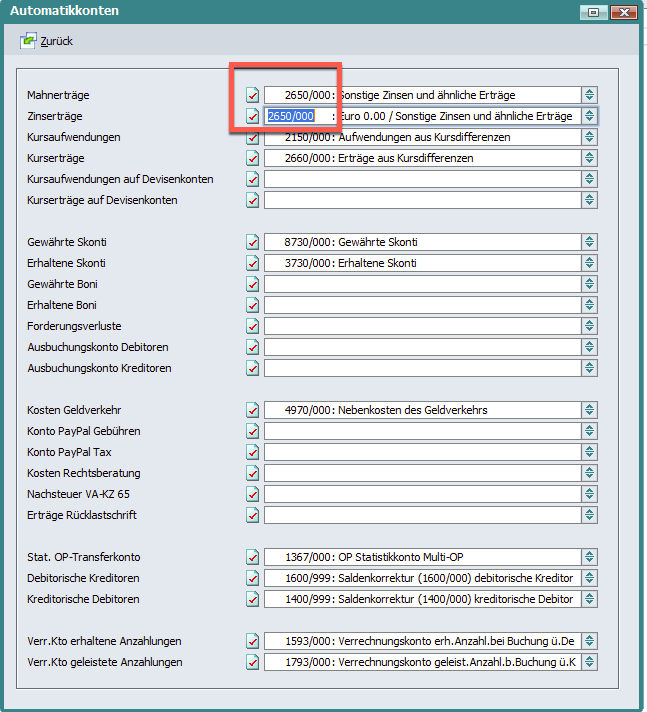This screenshot has height=712, width=647.
Task: Click checkmark icon next to Mahnerträge
Action: [x=253, y=95]
